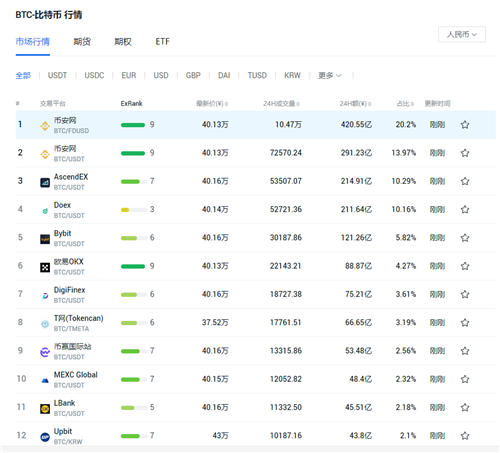Filter pairs by TUSD
500x453 pixels.
(257, 75)
